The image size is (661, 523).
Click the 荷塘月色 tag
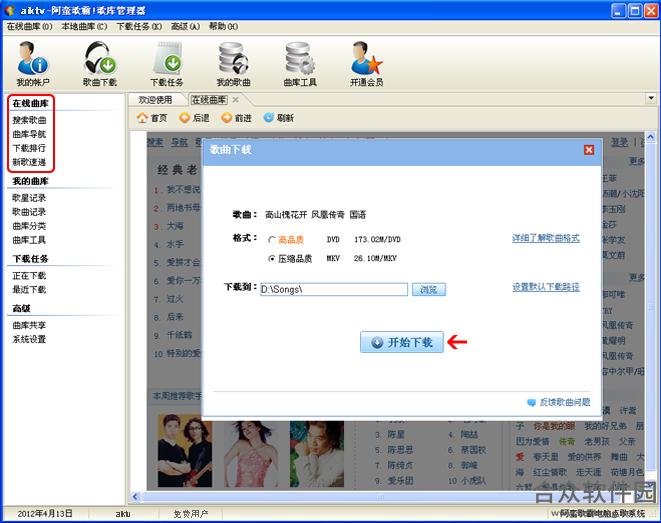[627, 472]
